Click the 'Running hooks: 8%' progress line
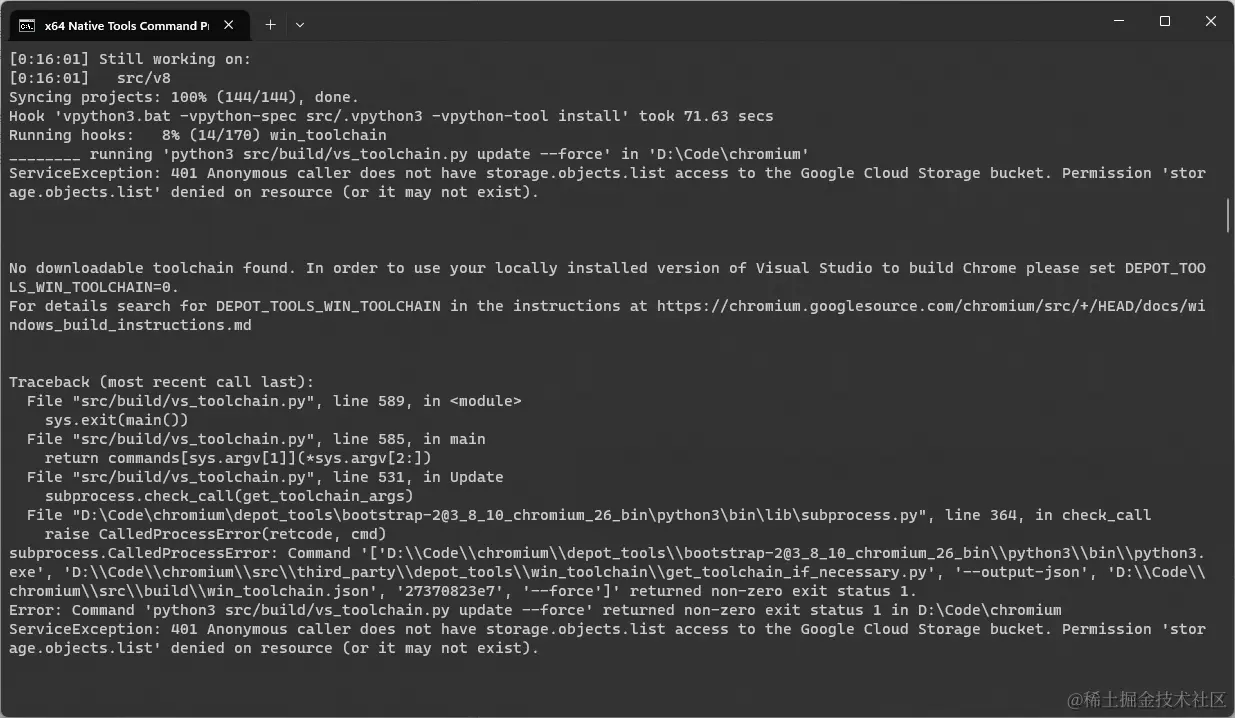The image size is (1235, 718). point(197,135)
